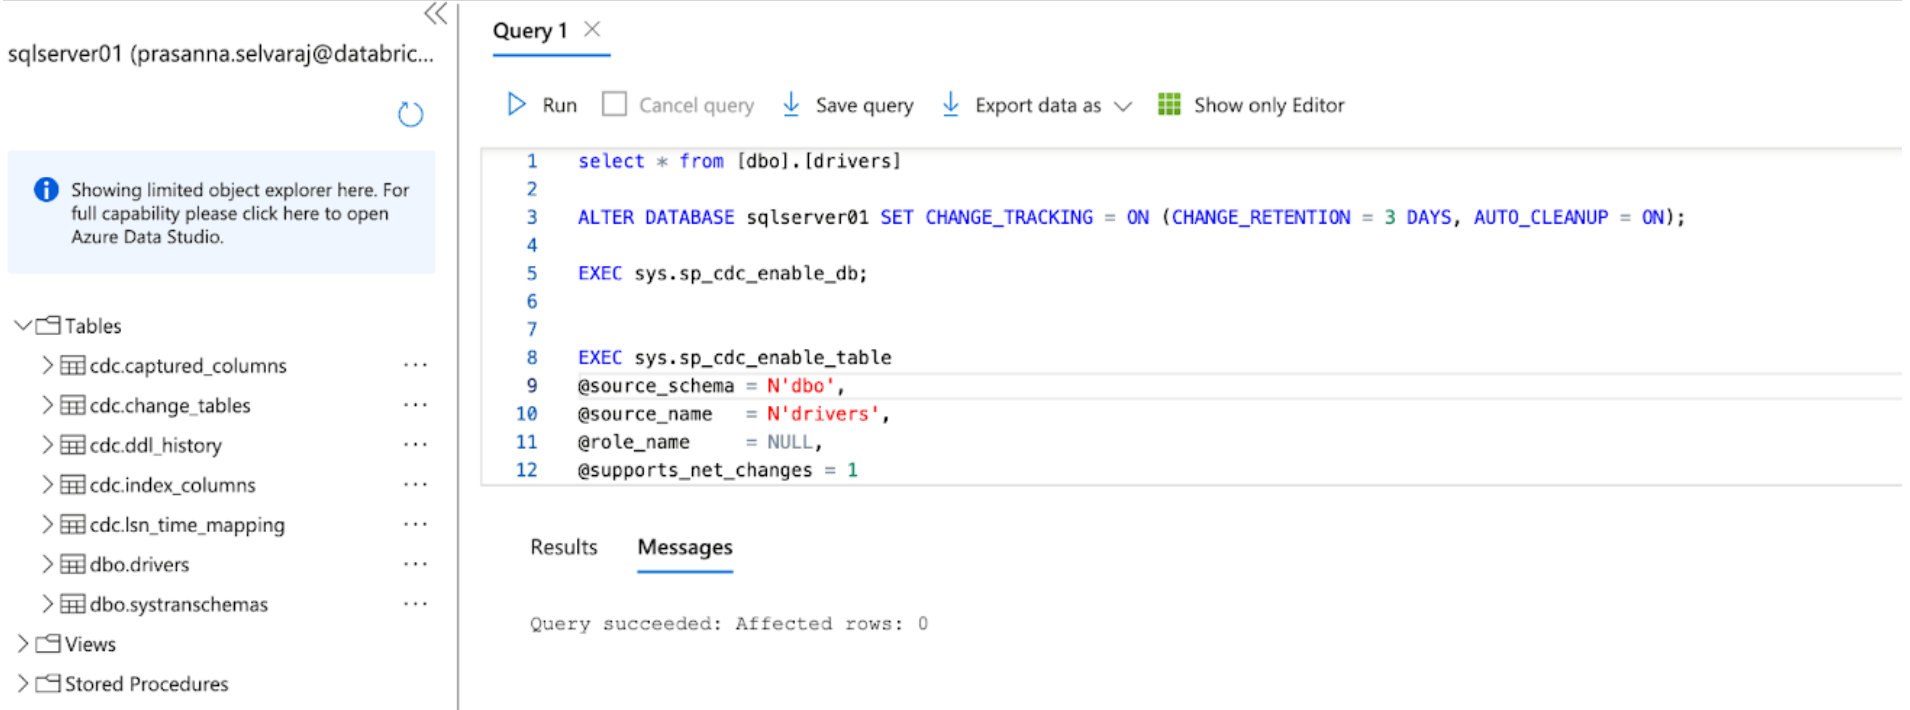Click line 12 in the query editor
This screenshot has width=1910, height=710.
pos(717,470)
